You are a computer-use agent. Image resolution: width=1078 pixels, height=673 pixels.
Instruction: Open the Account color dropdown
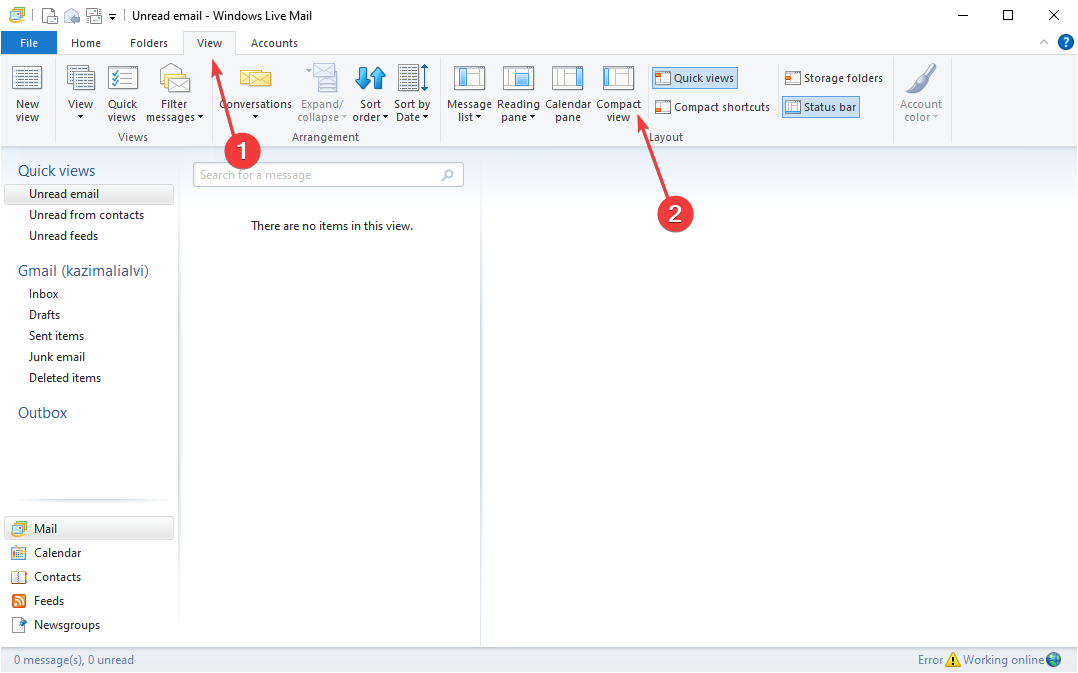click(921, 94)
